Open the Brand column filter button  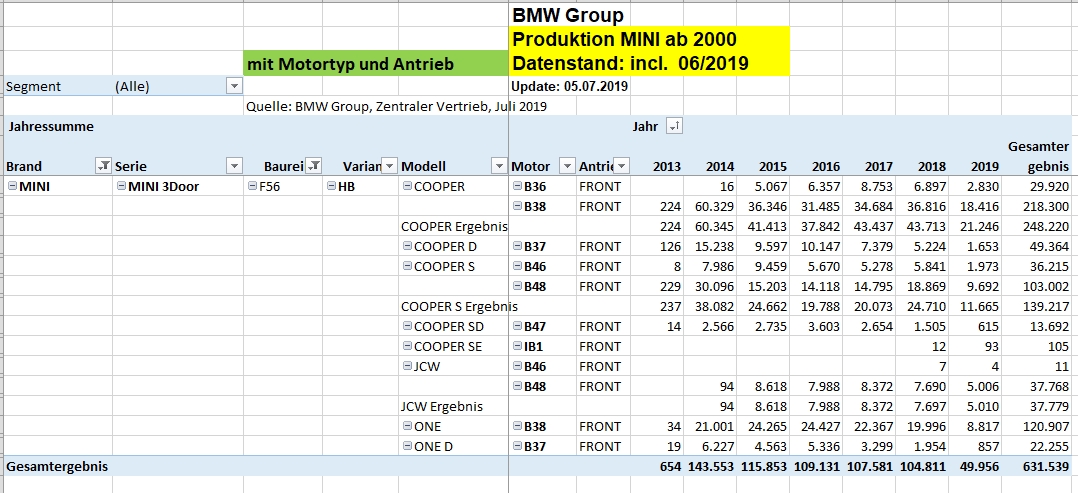tap(102, 166)
